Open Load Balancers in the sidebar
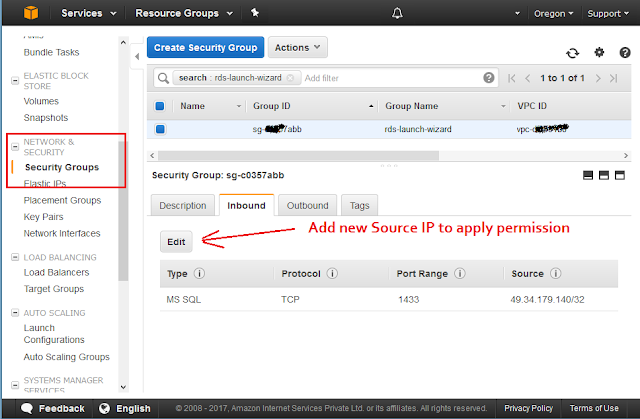 pos(56,272)
